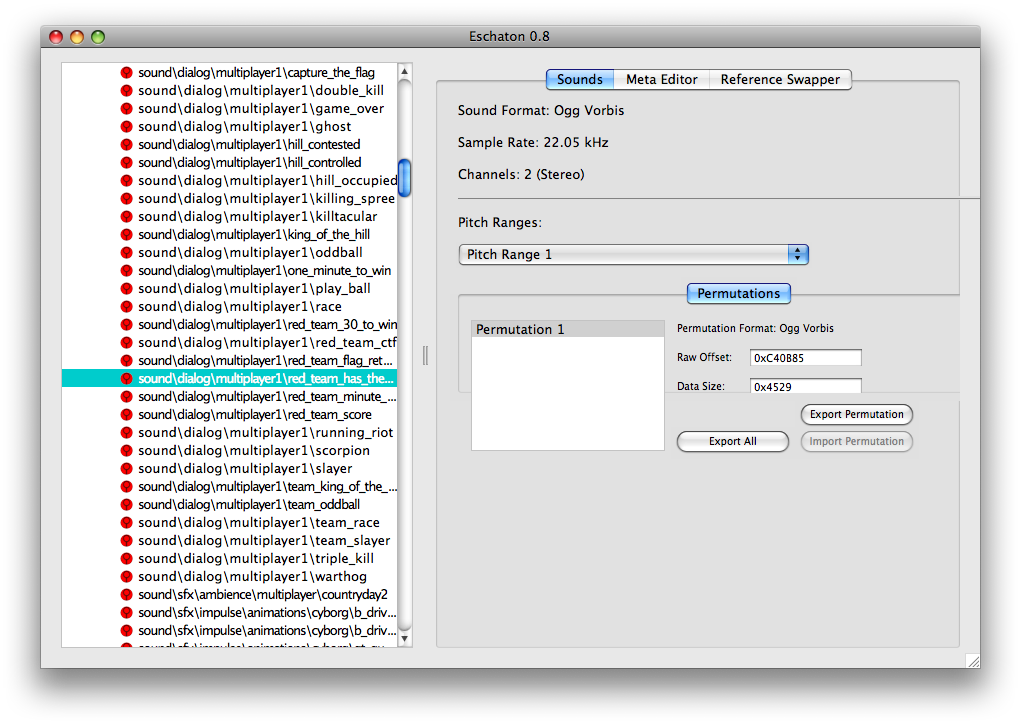Click the Raw Offset input field

[x=806, y=358]
